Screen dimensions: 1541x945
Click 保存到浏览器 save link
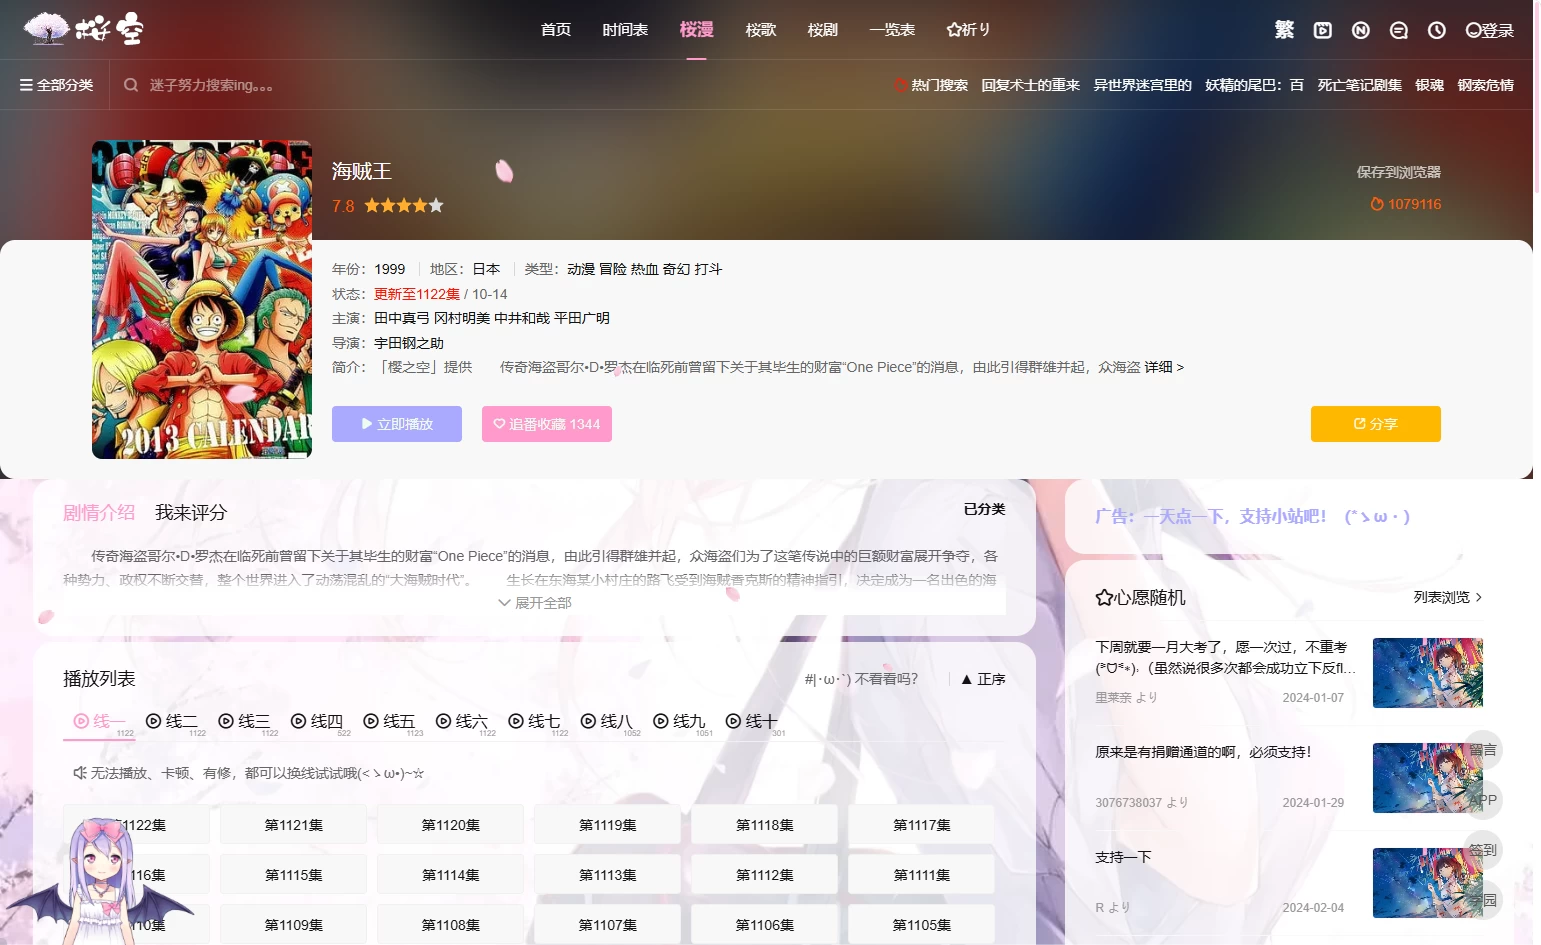1398,172
